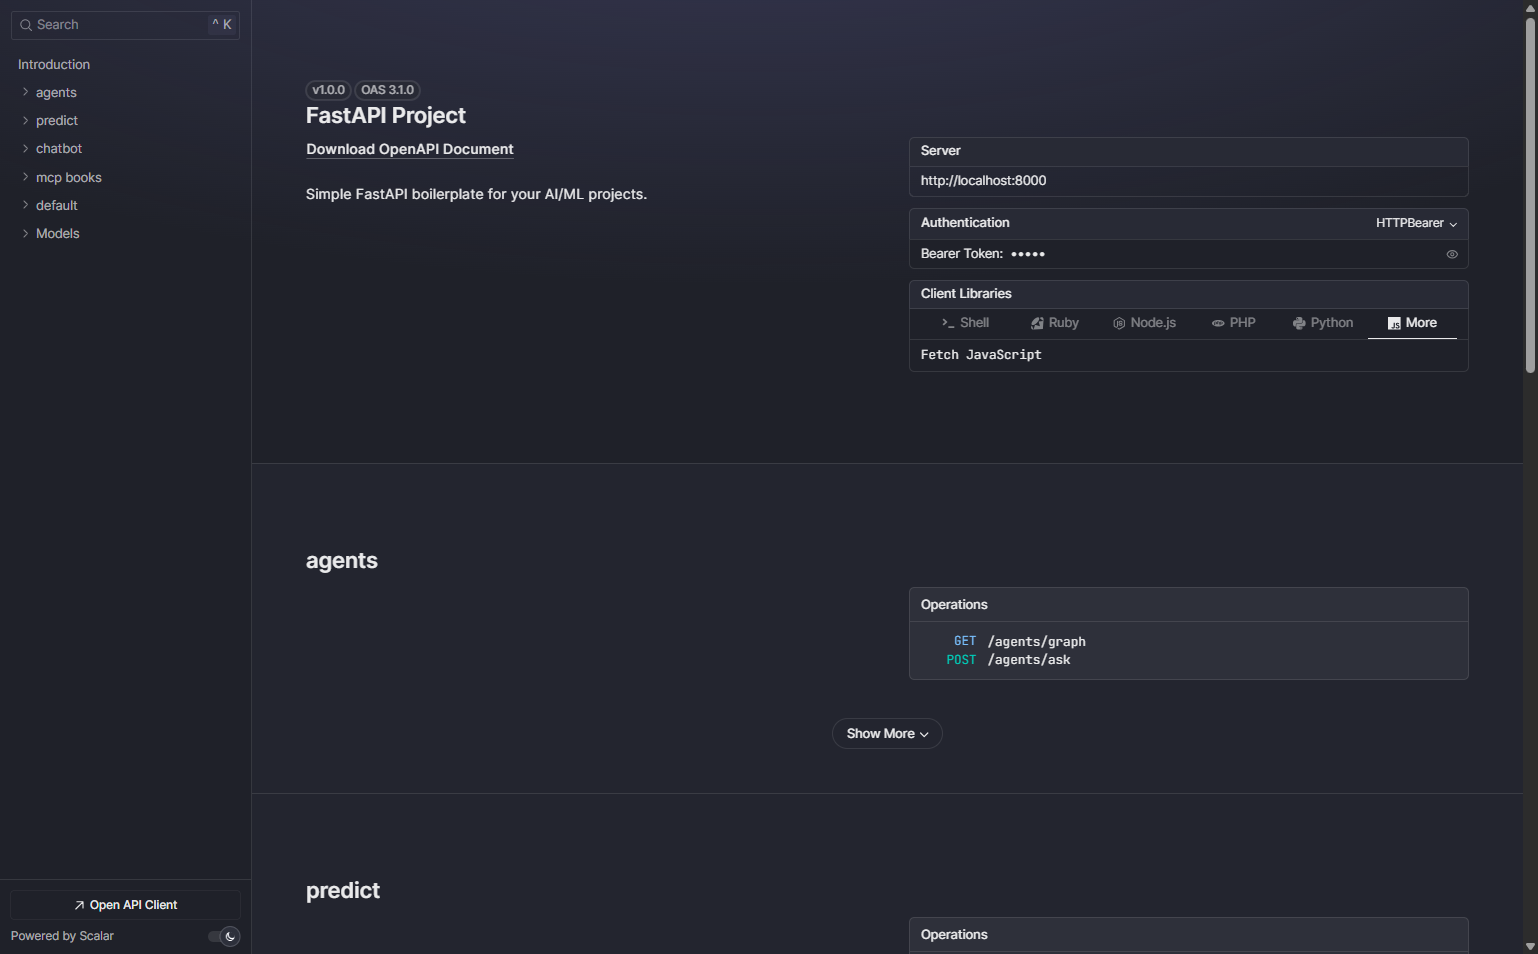
Task: Select the POST /agents/ask operation
Action: 1008,659
